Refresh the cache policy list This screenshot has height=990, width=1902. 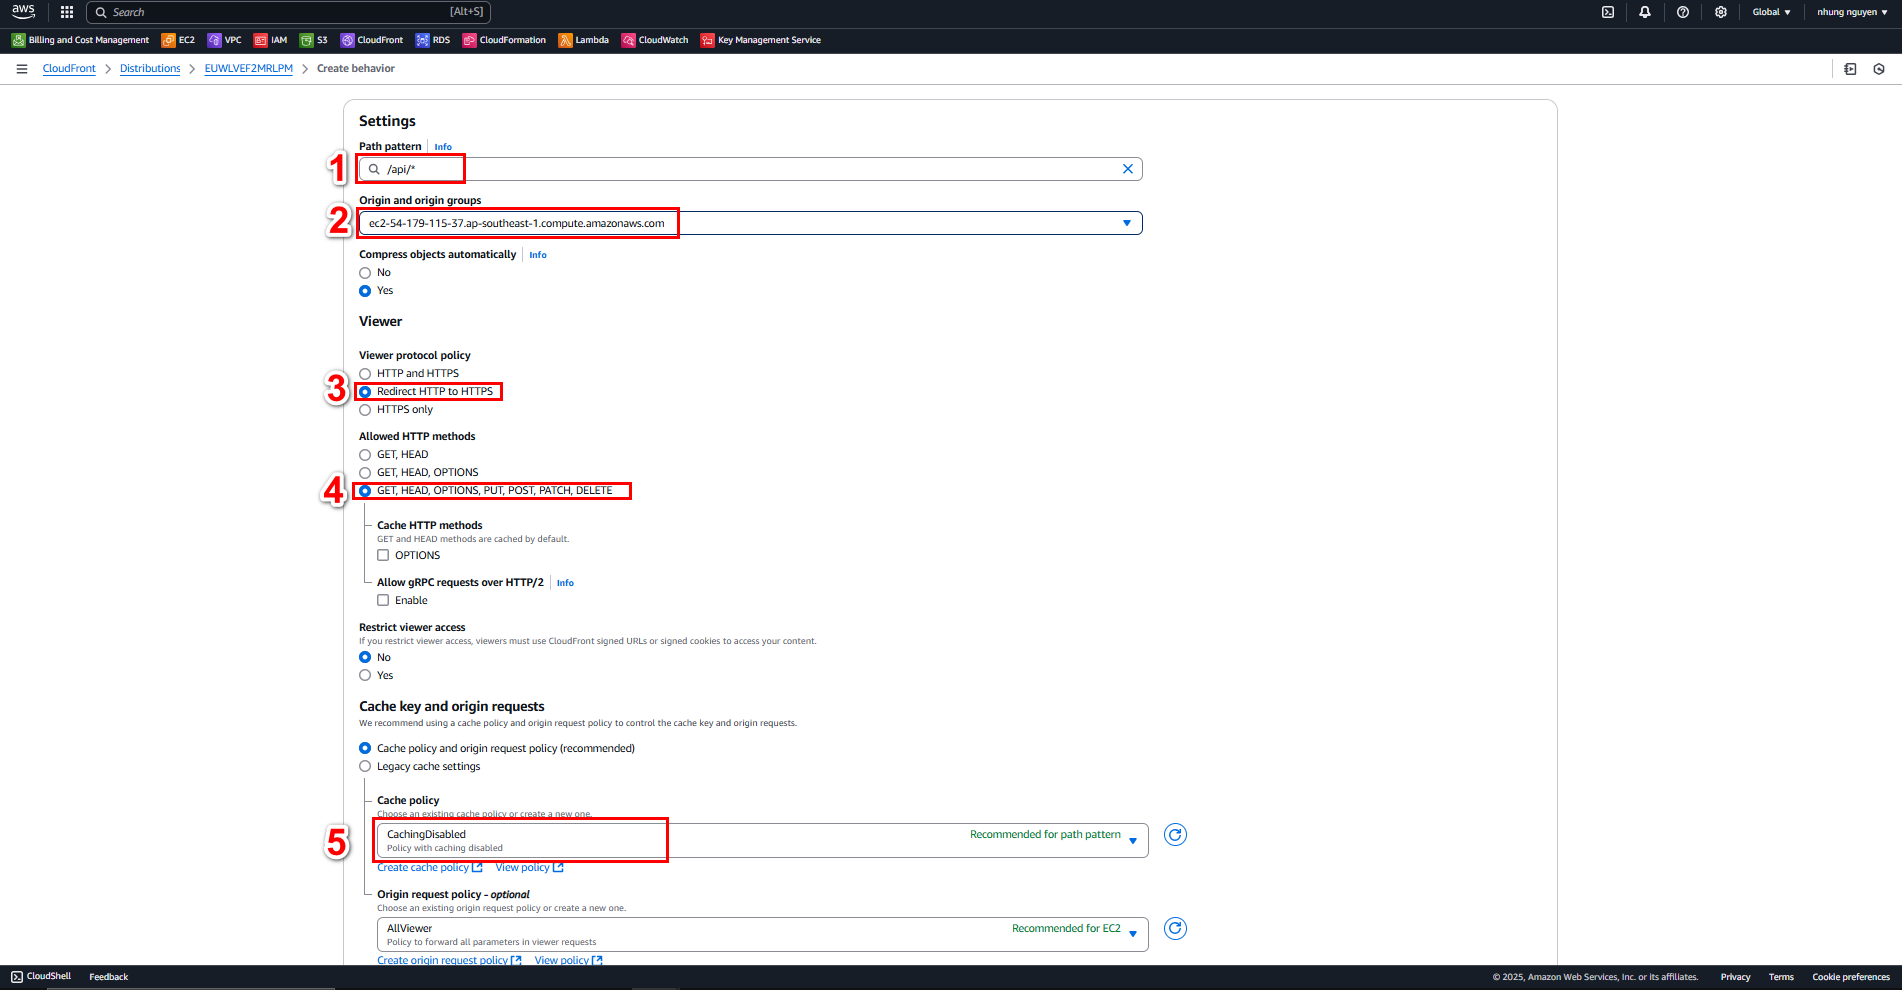1176,835
